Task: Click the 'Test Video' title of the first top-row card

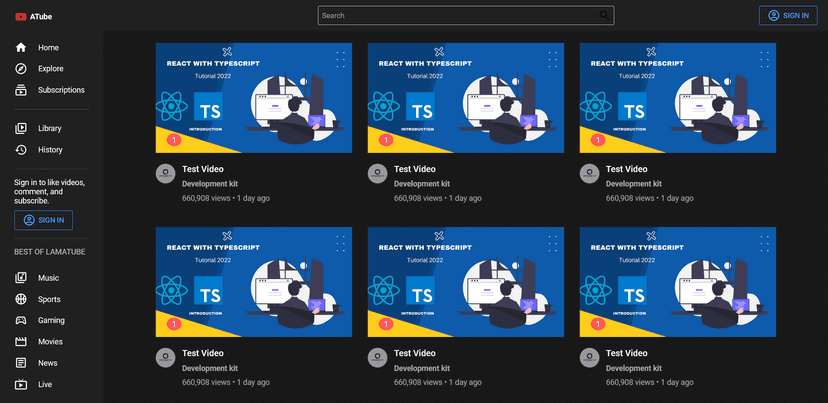Action: [203, 169]
